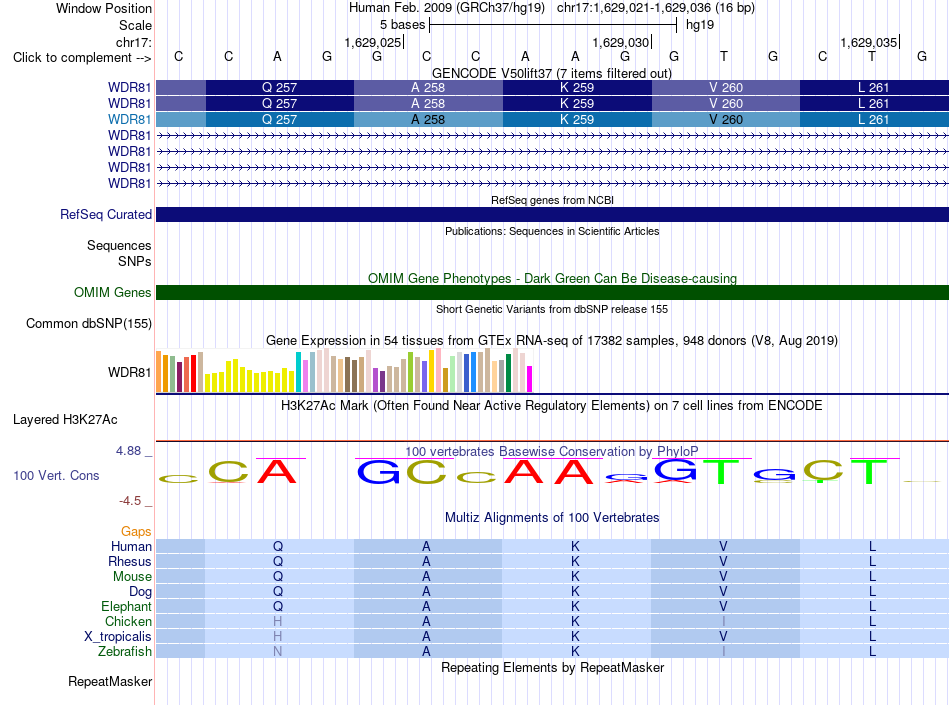Select the light blue WDR81 transcript label

point(129,119)
